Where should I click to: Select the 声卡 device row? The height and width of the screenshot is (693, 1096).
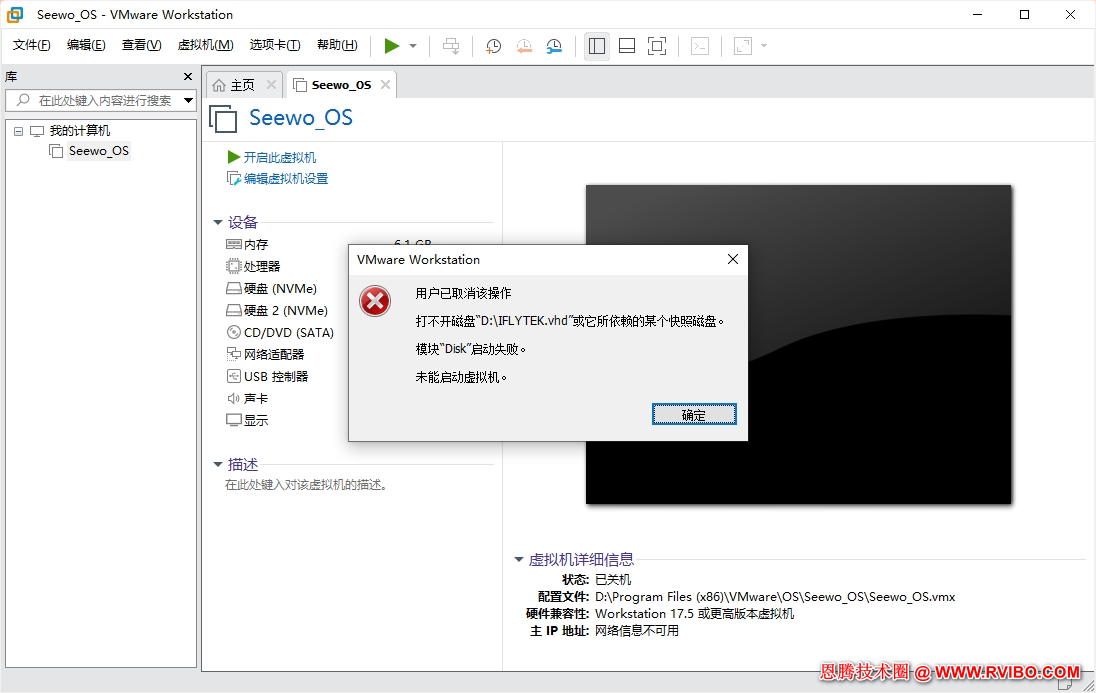click(x=247, y=399)
